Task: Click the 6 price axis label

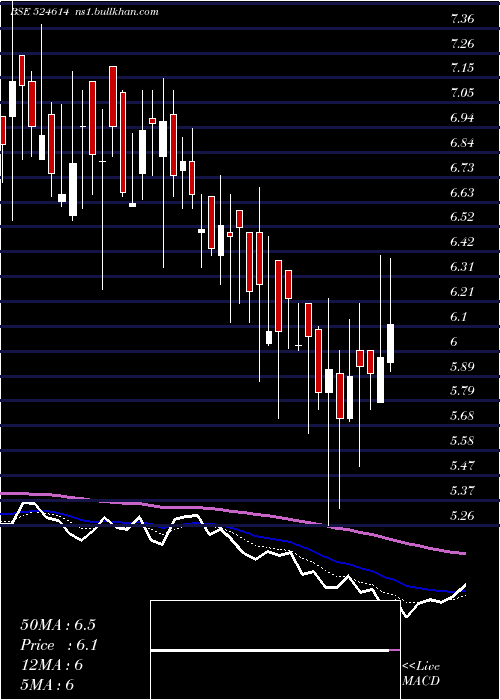Action: [x=454, y=342]
